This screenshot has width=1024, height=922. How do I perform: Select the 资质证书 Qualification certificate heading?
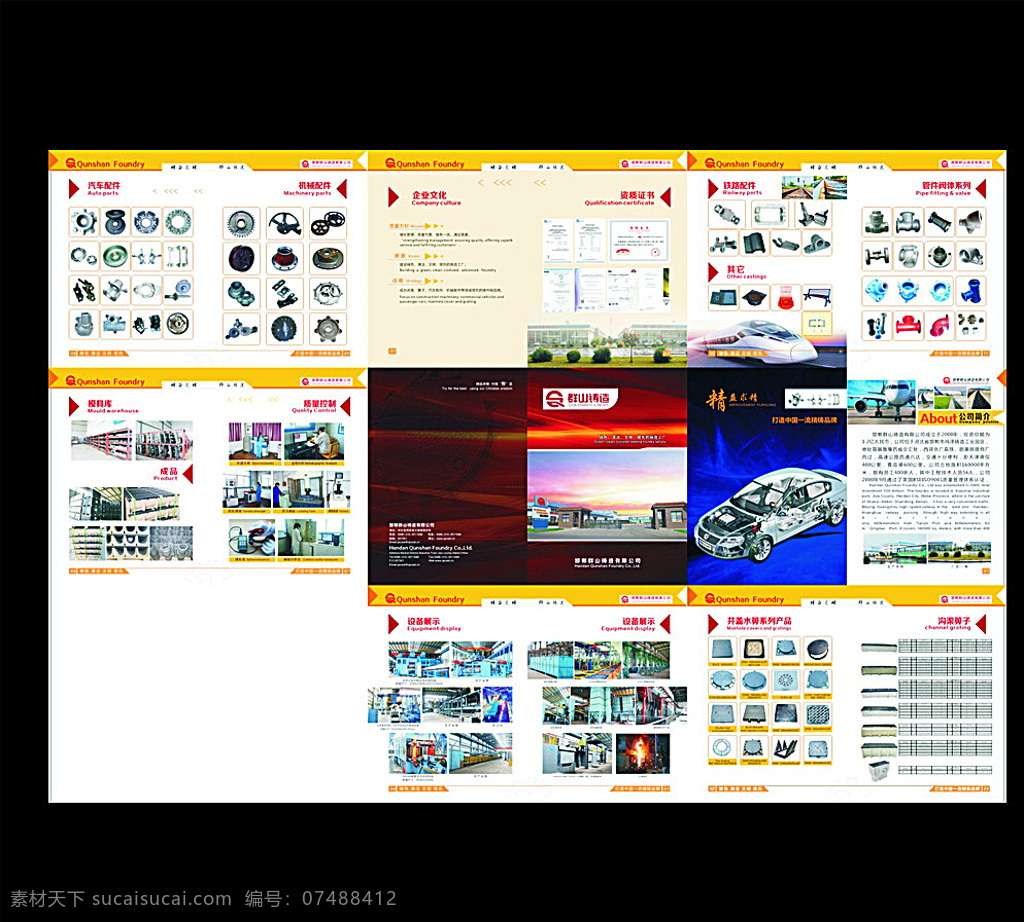pos(619,198)
